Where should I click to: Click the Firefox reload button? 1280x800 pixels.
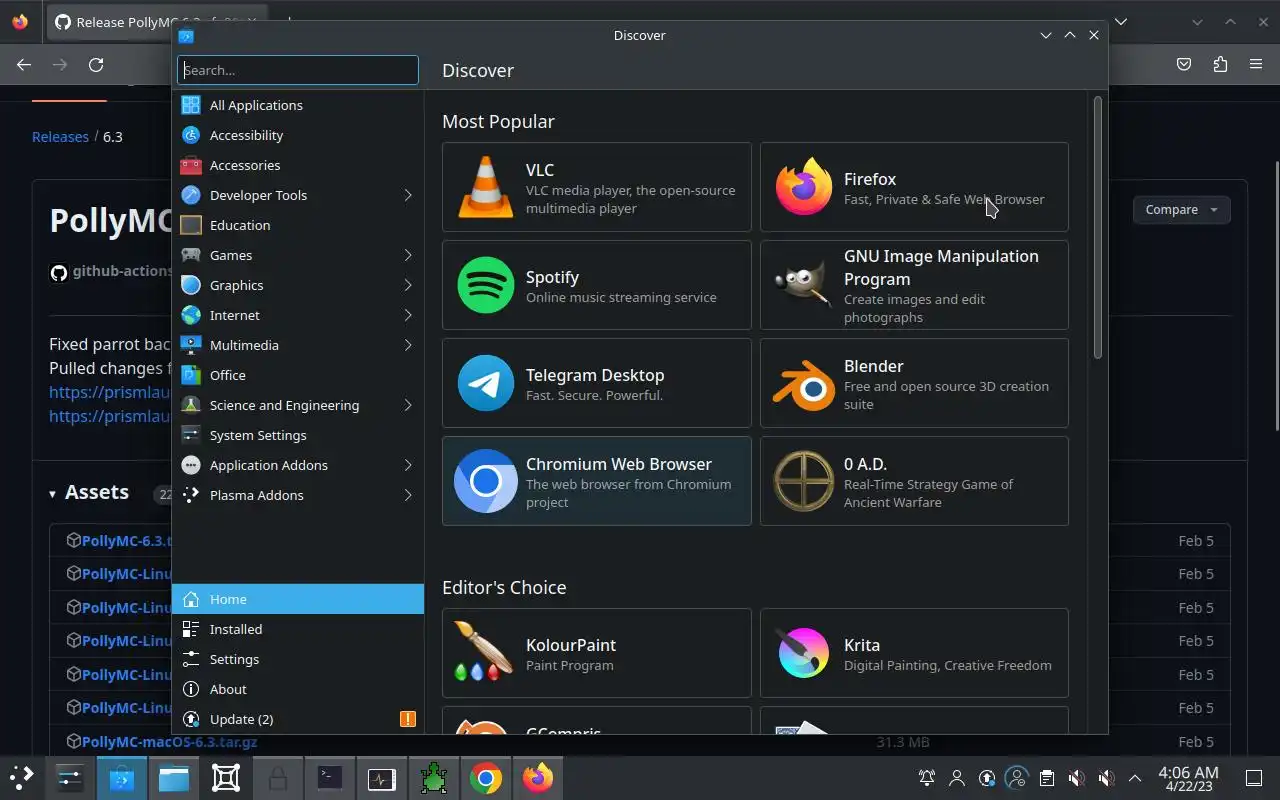click(96, 64)
